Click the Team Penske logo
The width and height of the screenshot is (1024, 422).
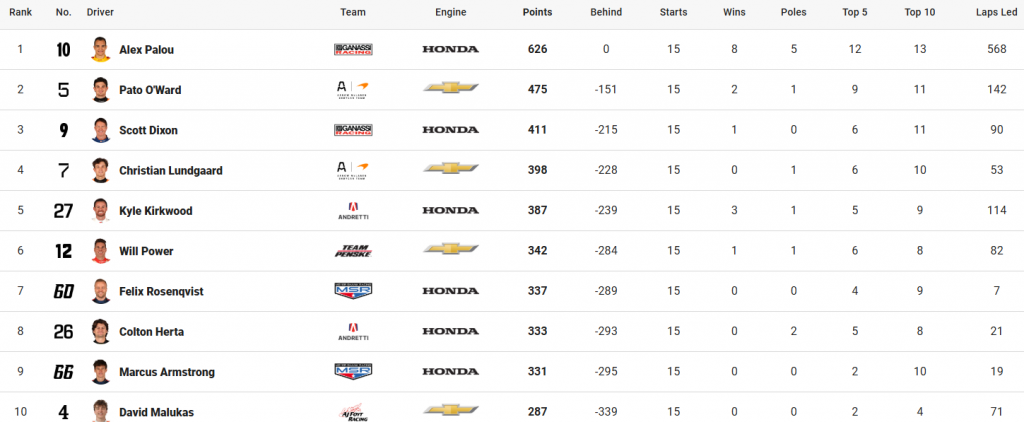tap(353, 251)
